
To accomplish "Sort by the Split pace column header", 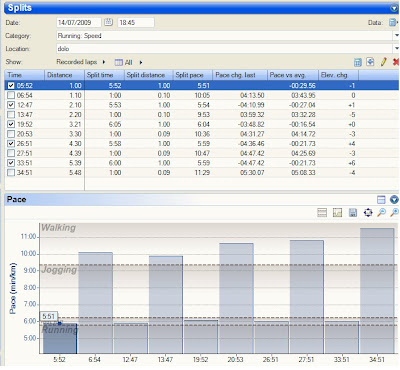I will [x=193, y=75].
